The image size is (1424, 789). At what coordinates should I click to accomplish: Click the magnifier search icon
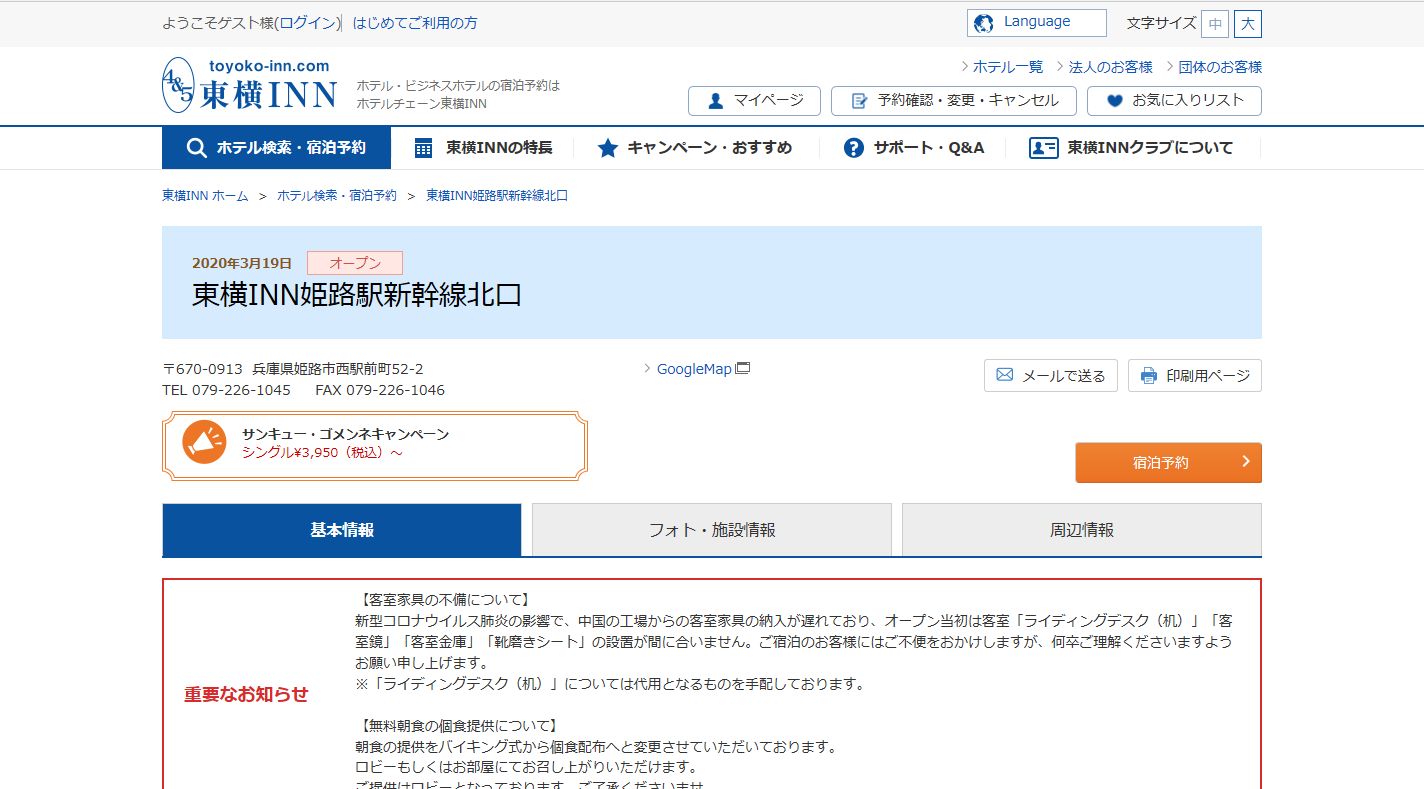[197, 148]
